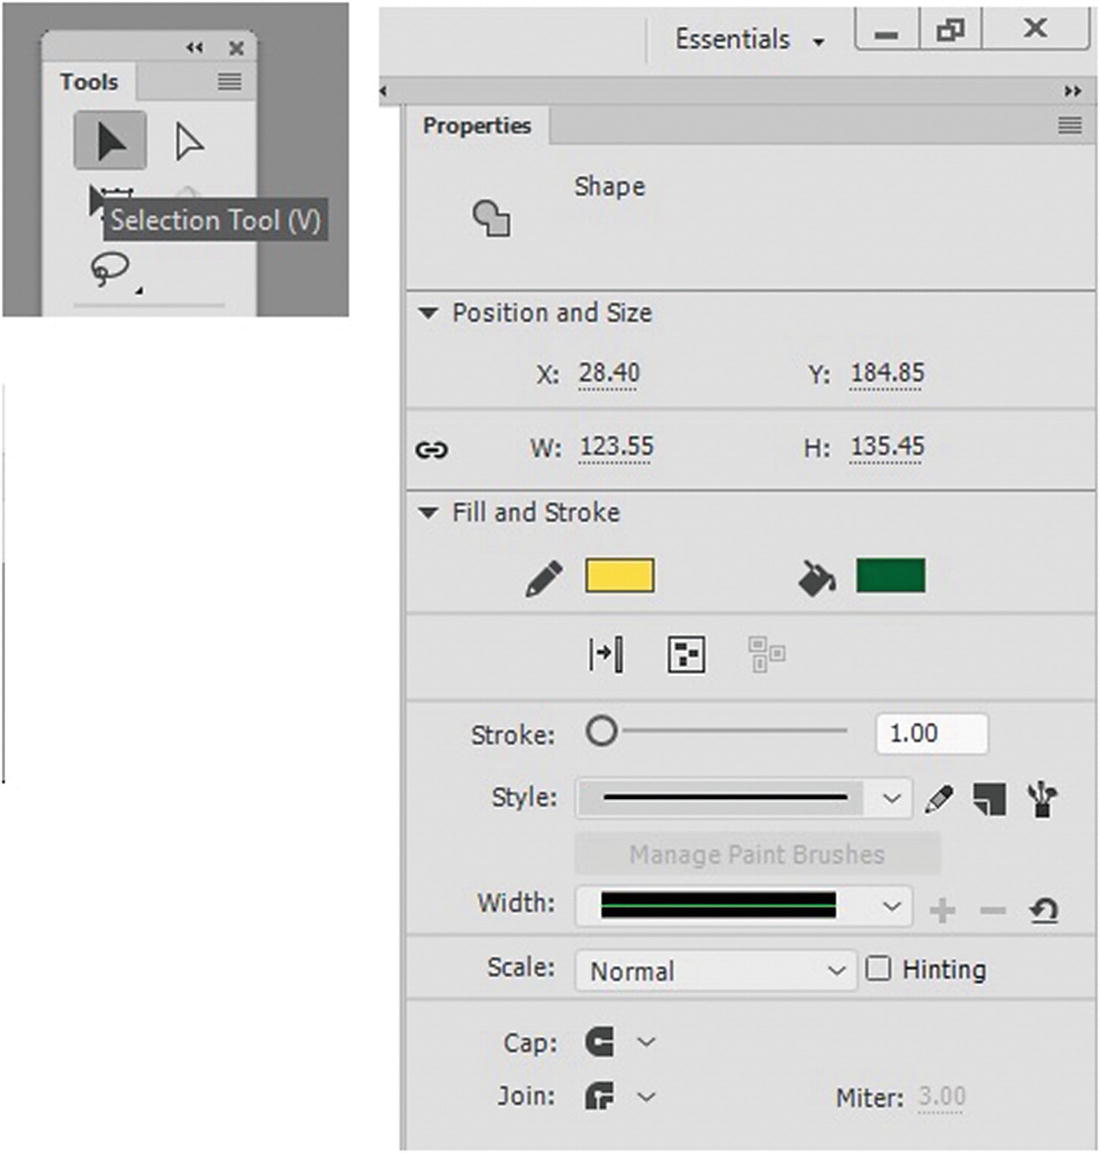1100x1153 pixels.
Task: Click the small left arrow on the dock bar
Action: click(x=383, y=91)
